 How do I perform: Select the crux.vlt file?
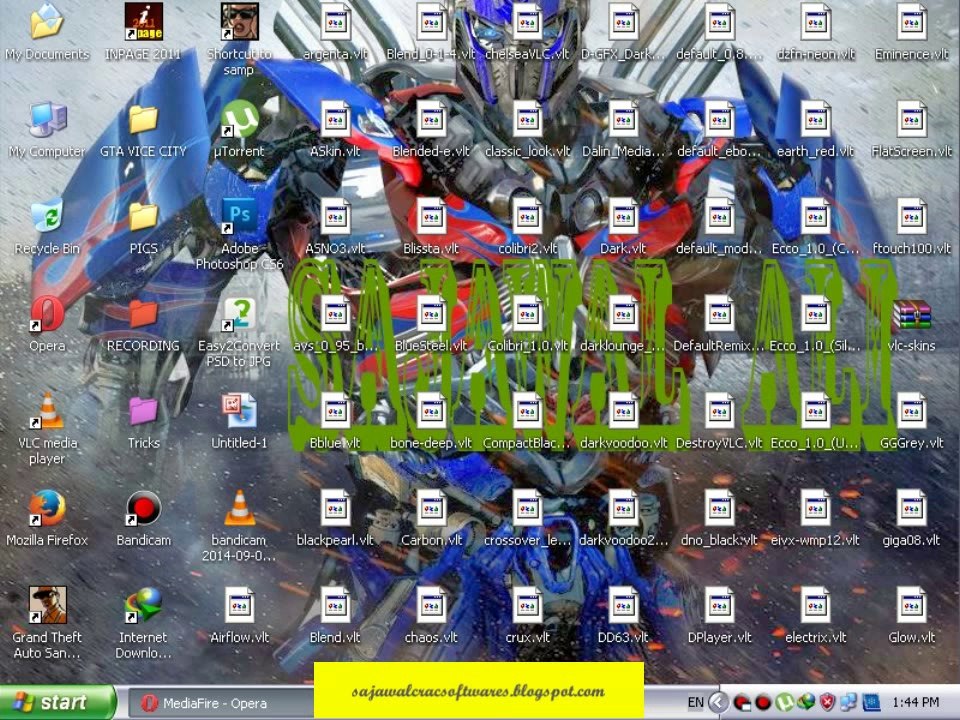click(528, 605)
